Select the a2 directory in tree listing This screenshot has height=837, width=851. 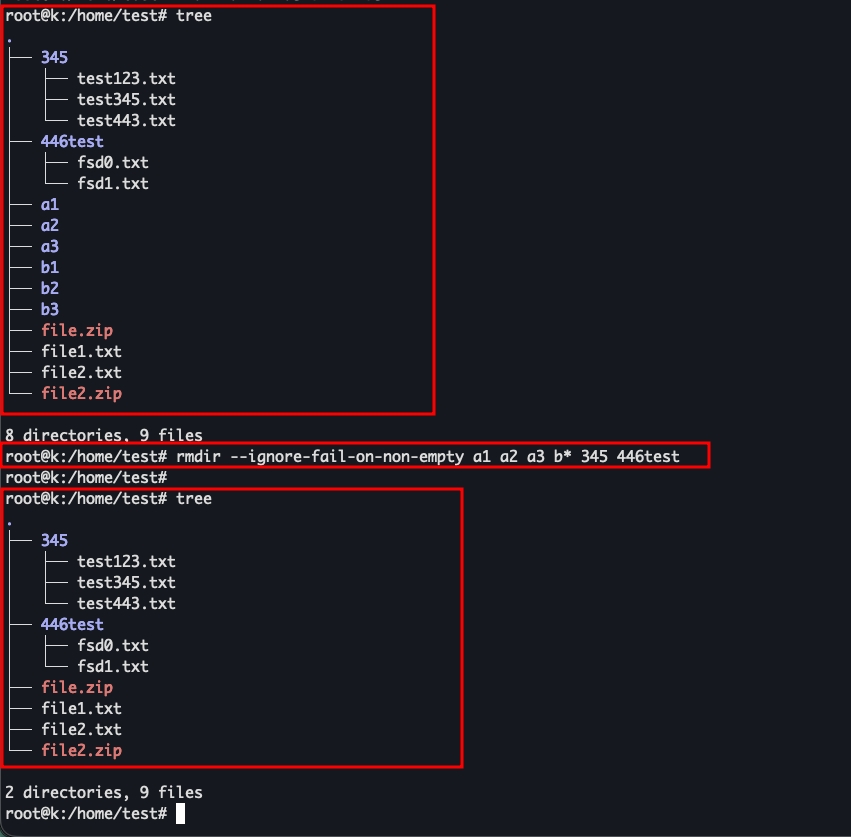(x=49, y=226)
